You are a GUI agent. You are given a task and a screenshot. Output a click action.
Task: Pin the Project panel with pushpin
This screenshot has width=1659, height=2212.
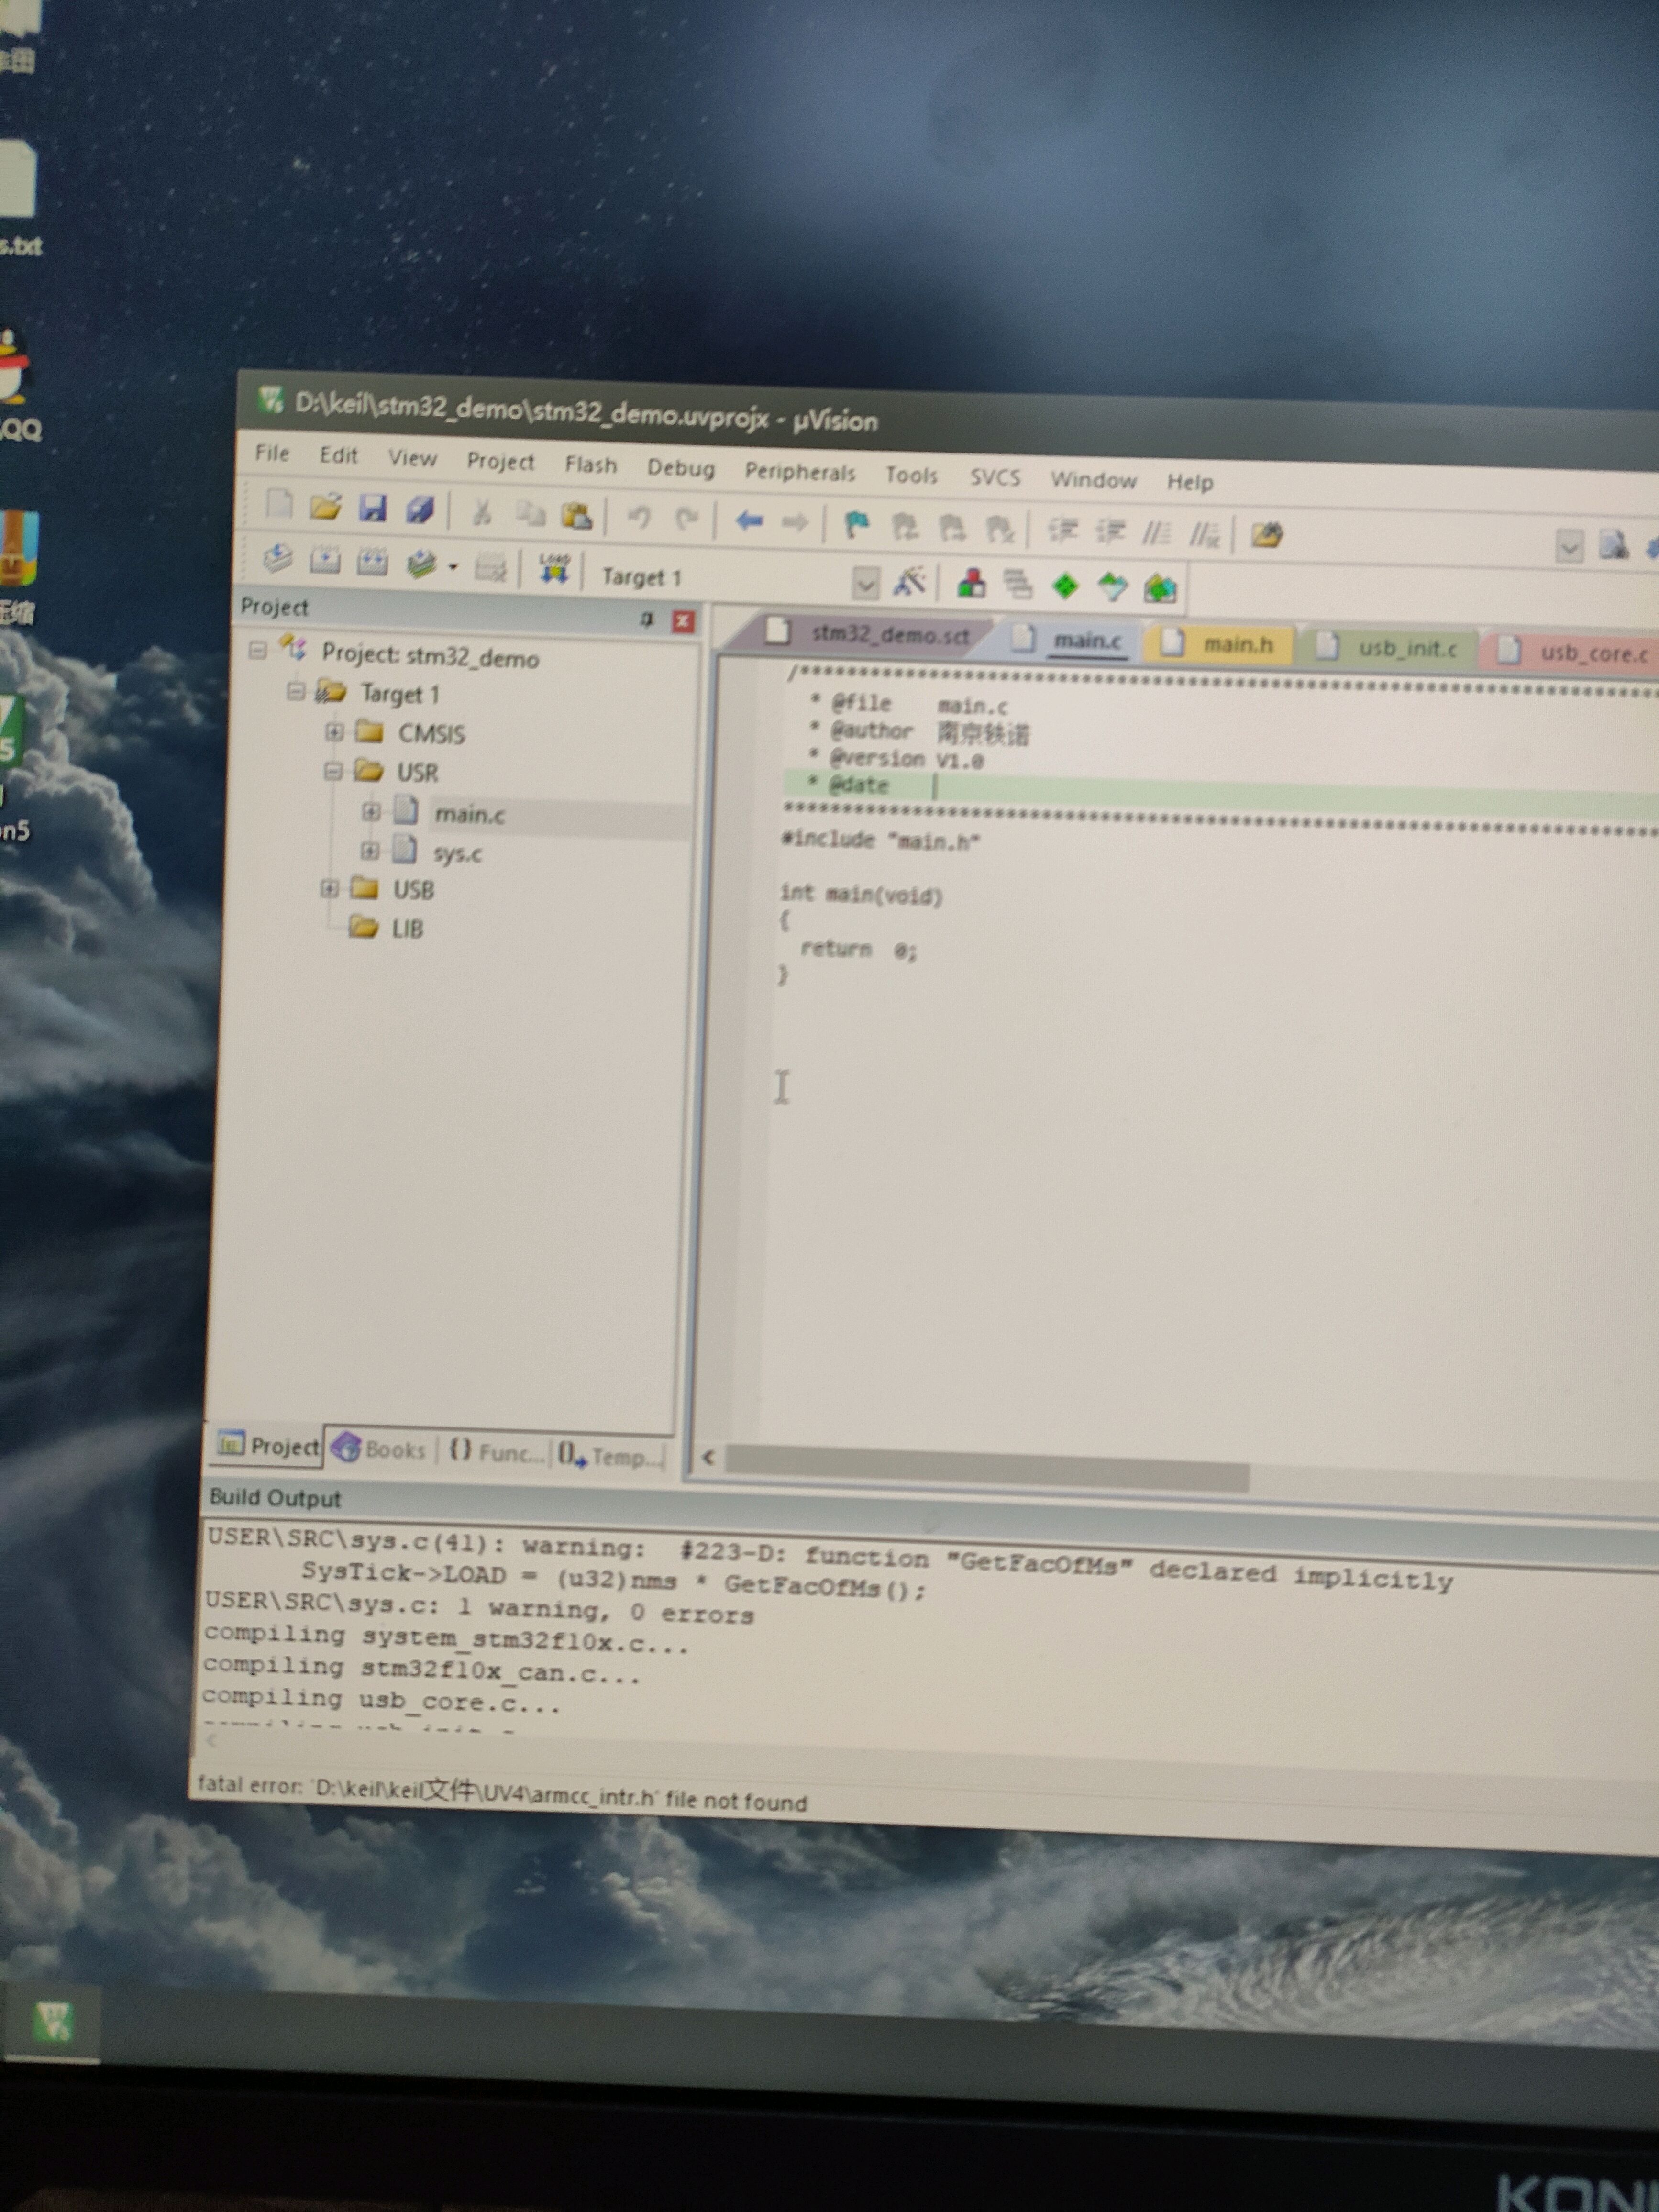pos(646,620)
